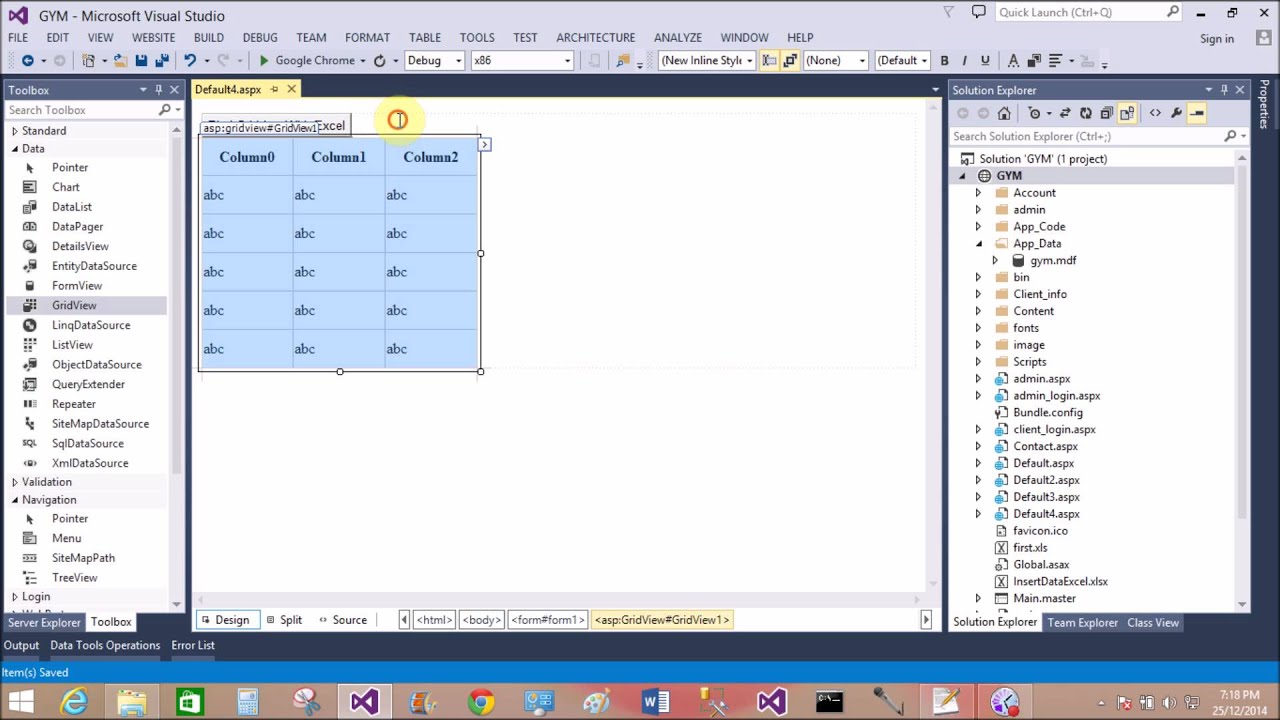
Task: Click the Pending Changes Filter icon
Action: (1035, 113)
